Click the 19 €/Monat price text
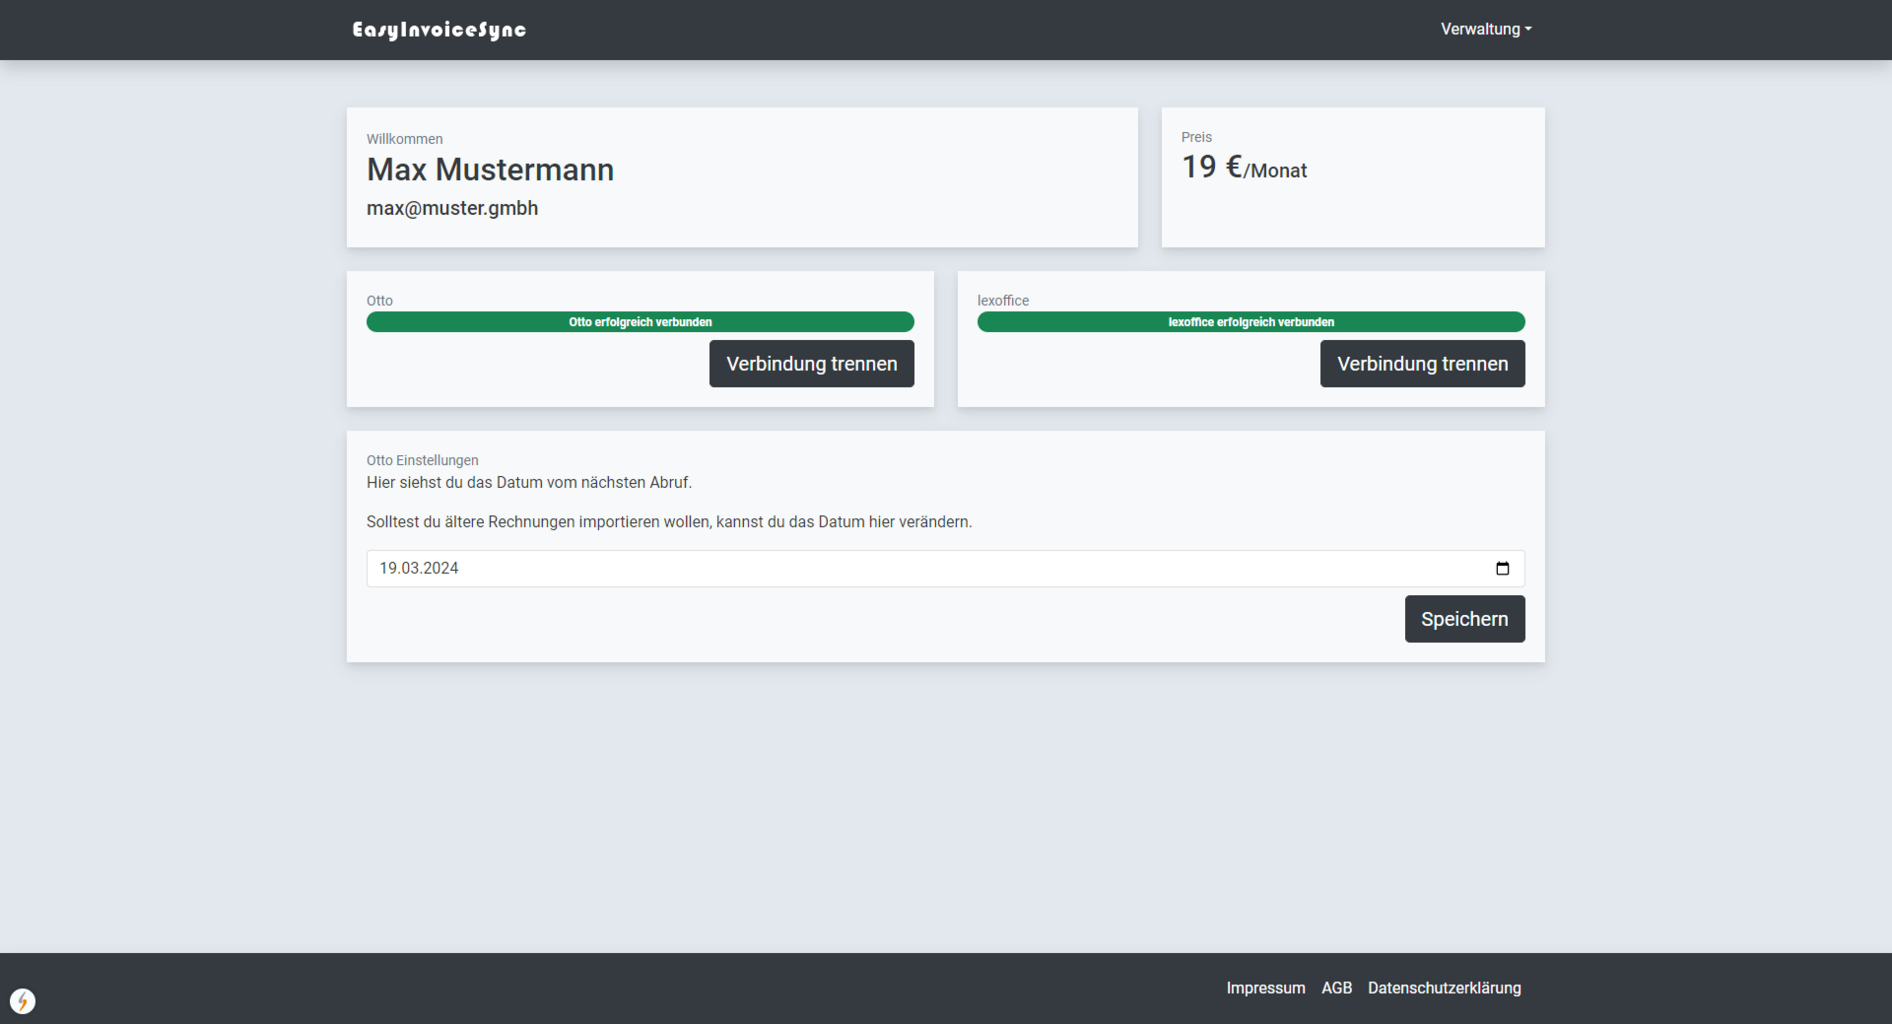This screenshot has width=1892, height=1024. [1243, 168]
